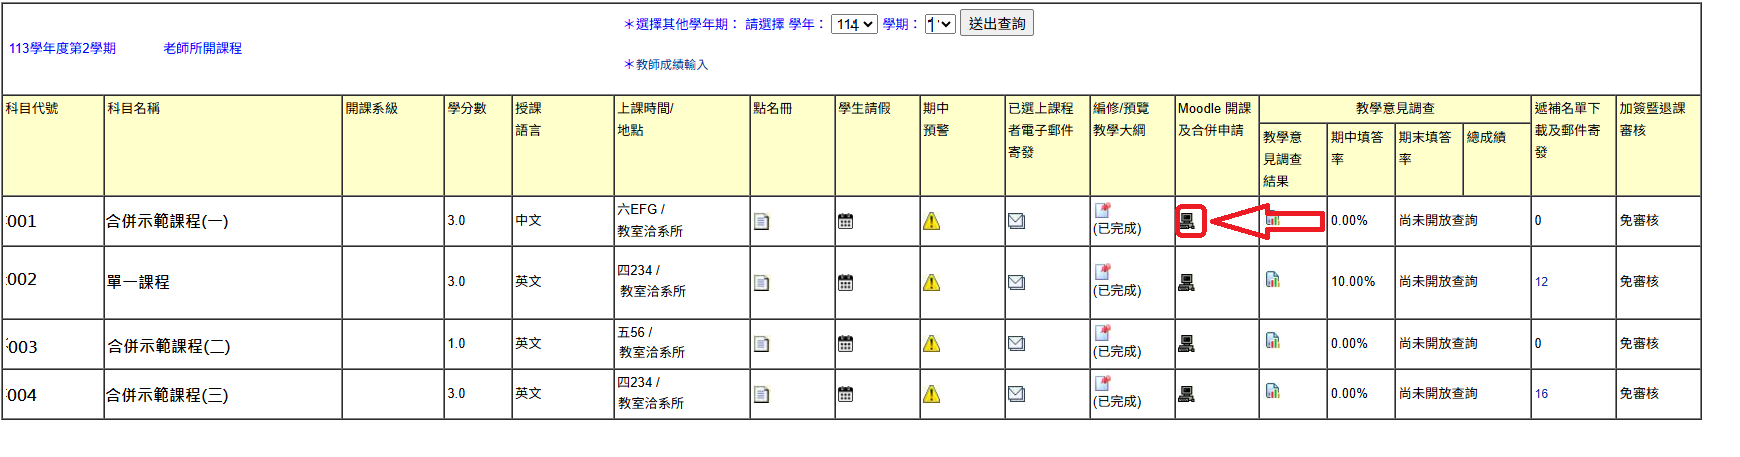
Task: Open student leave calendar for course 003
Action: pos(845,344)
